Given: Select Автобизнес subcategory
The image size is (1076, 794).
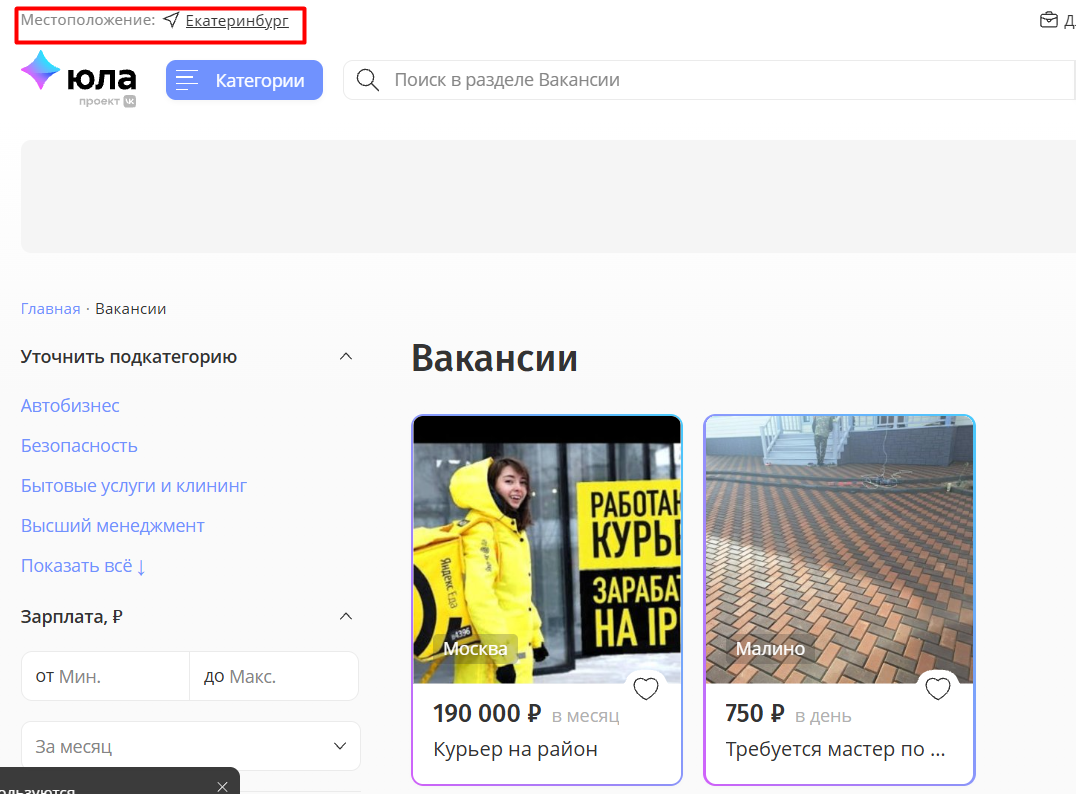Looking at the screenshot, I should [70, 406].
